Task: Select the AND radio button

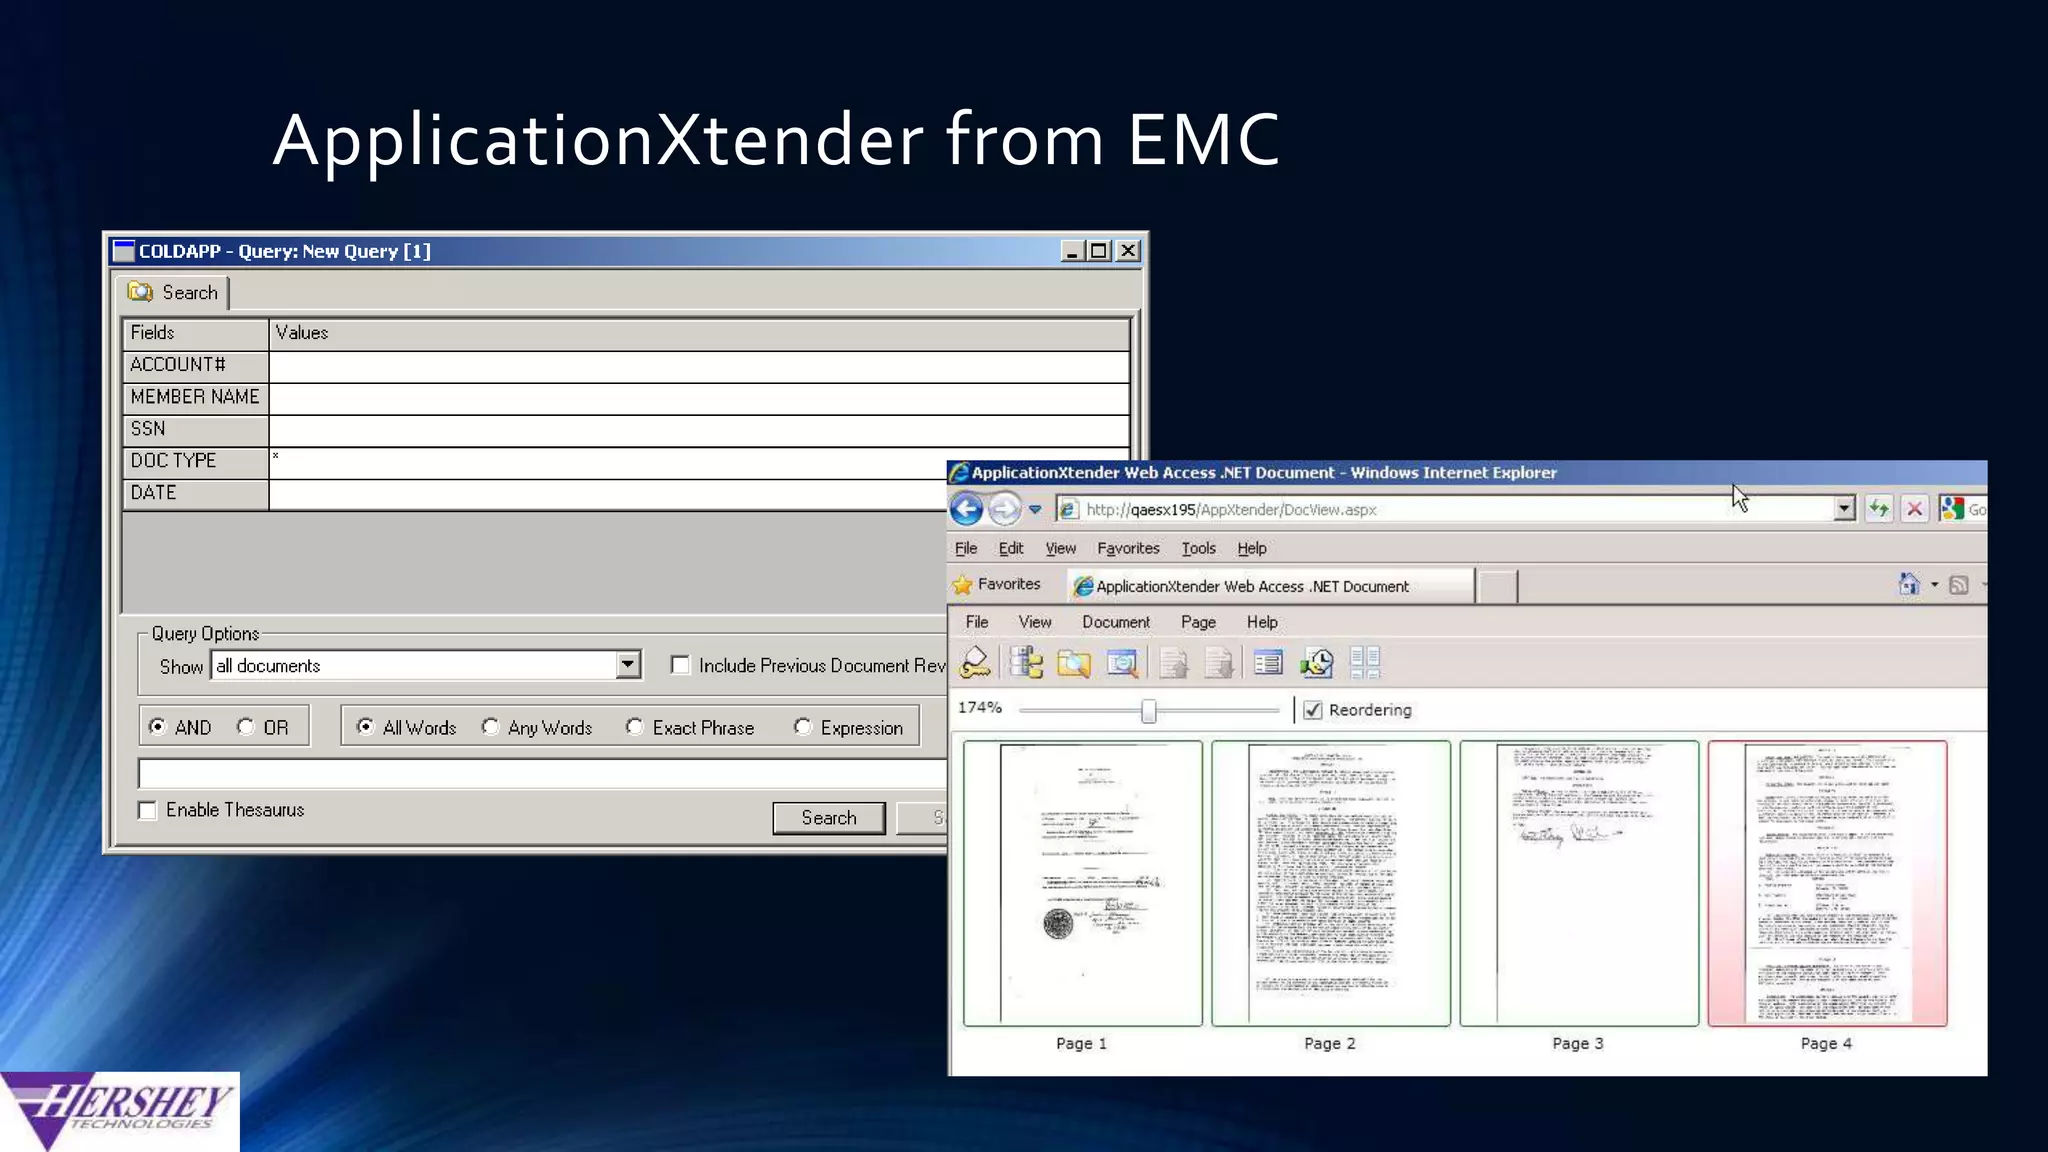Action: click(157, 727)
